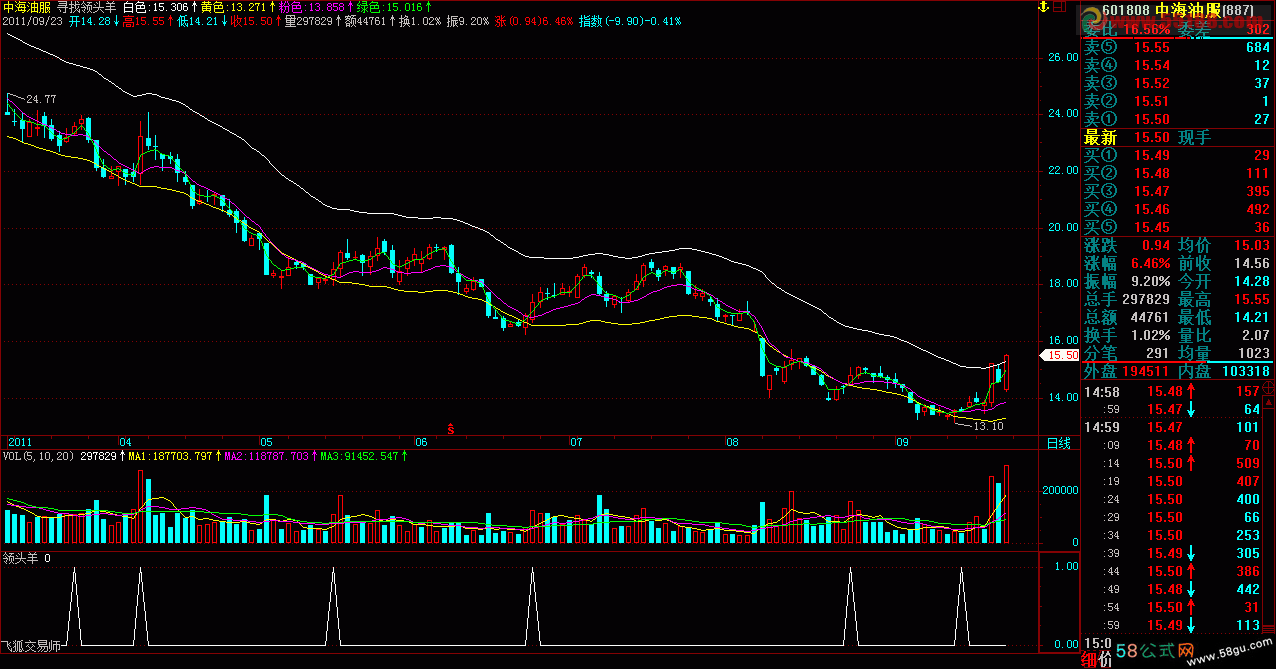Click the 今开 14.28 value
Image resolution: width=1276 pixels, height=669 pixels.
pyautogui.click(x=1251, y=281)
